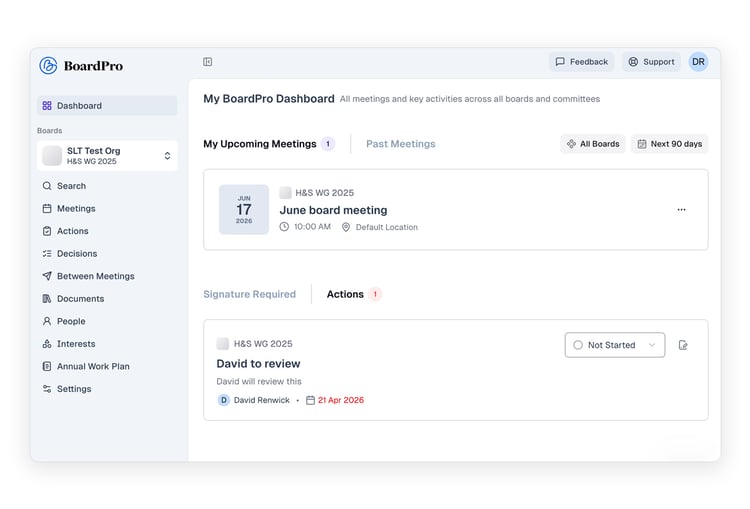Click the People person icon
The width and height of the screenshot is (750, 509).
pos(47,321)
